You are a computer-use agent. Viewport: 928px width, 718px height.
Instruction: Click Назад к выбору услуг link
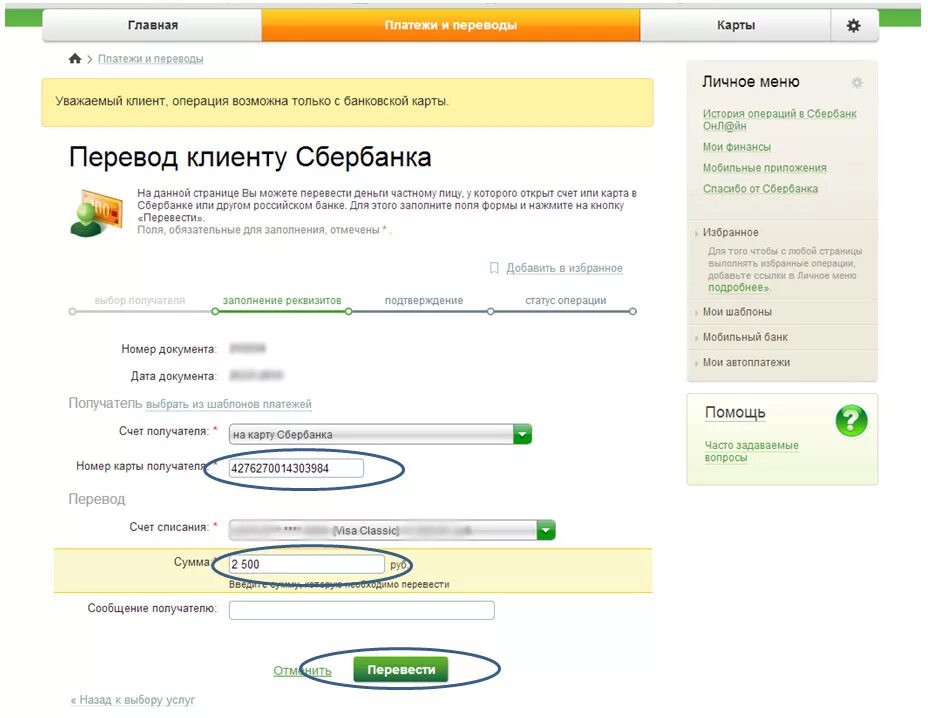pyautogui.click(x=133, y=700)
